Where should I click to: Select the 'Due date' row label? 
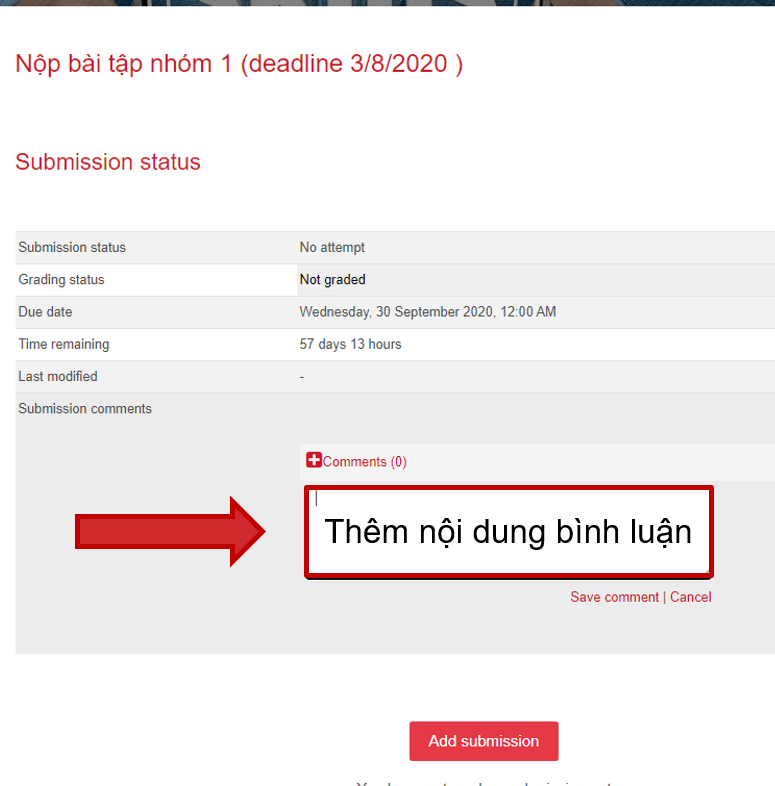click(45, 312)
